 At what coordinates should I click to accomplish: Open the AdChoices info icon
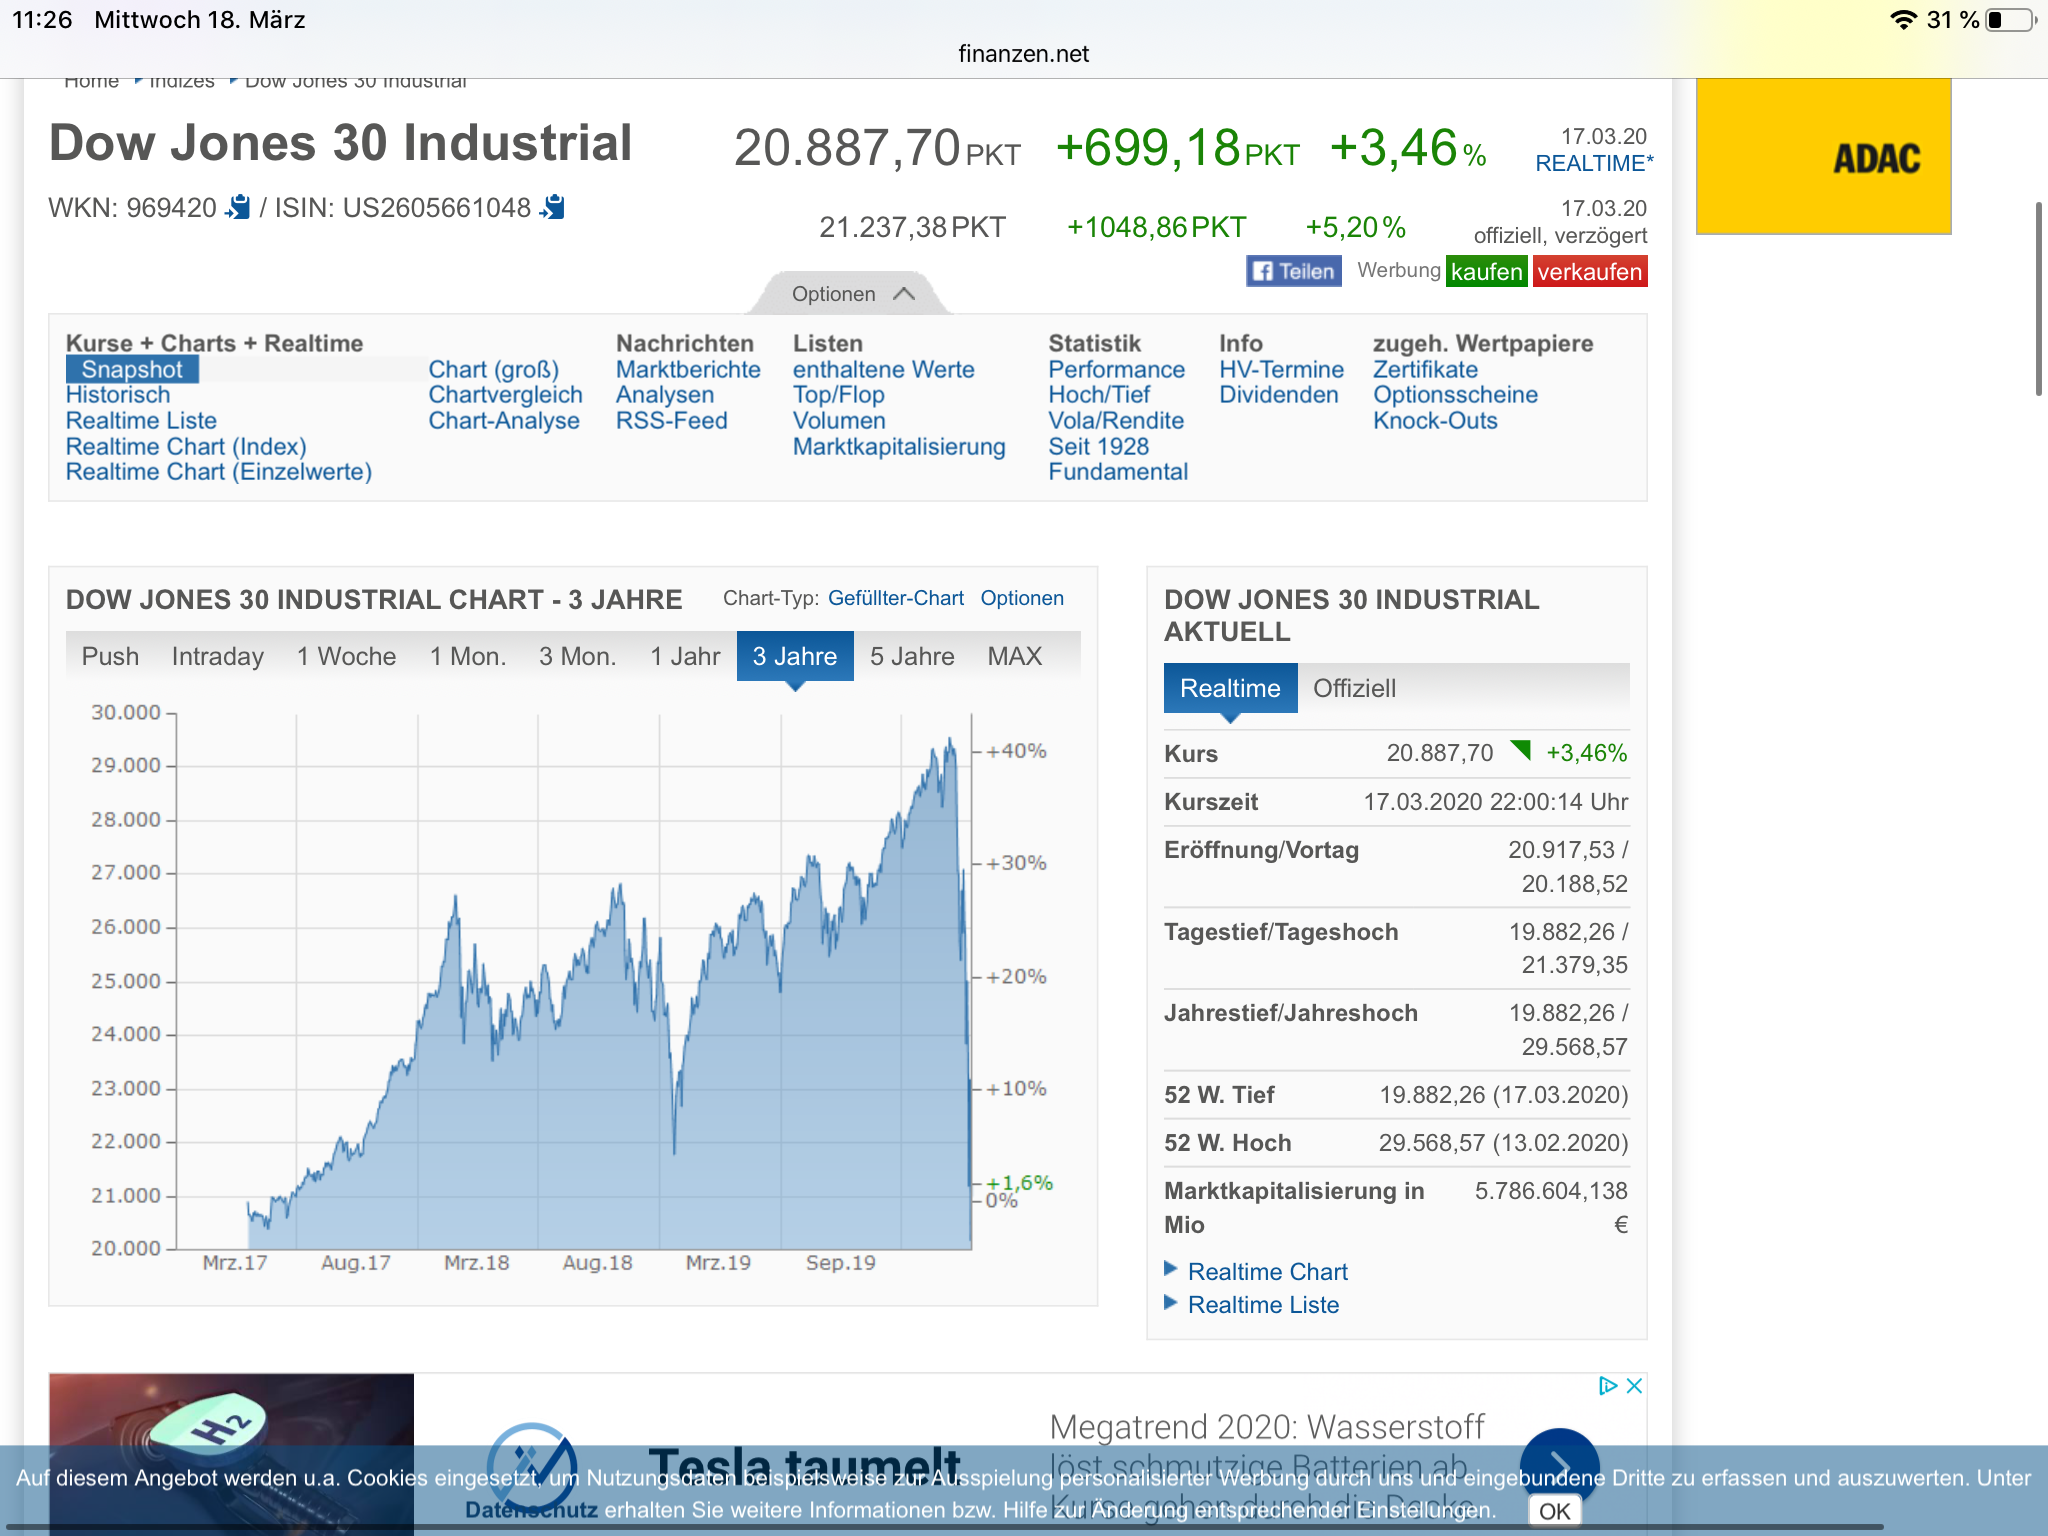1607,1385
